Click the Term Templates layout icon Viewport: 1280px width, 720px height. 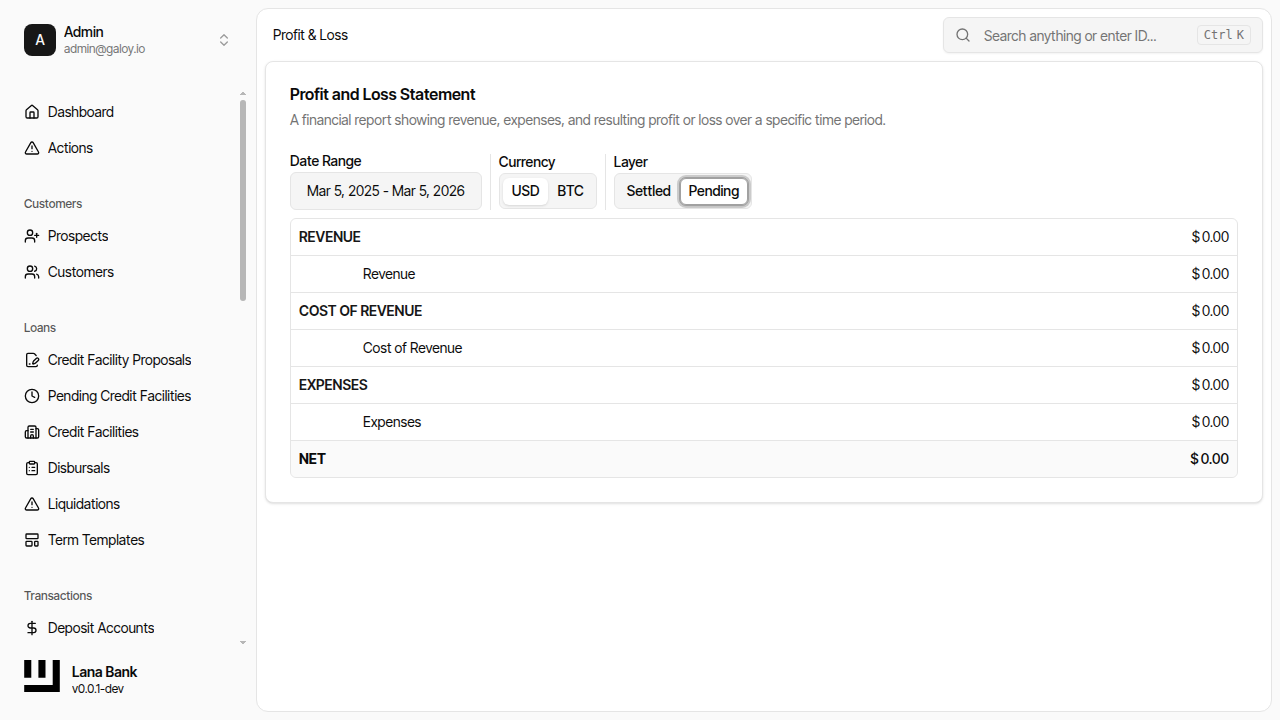(32, 540)
